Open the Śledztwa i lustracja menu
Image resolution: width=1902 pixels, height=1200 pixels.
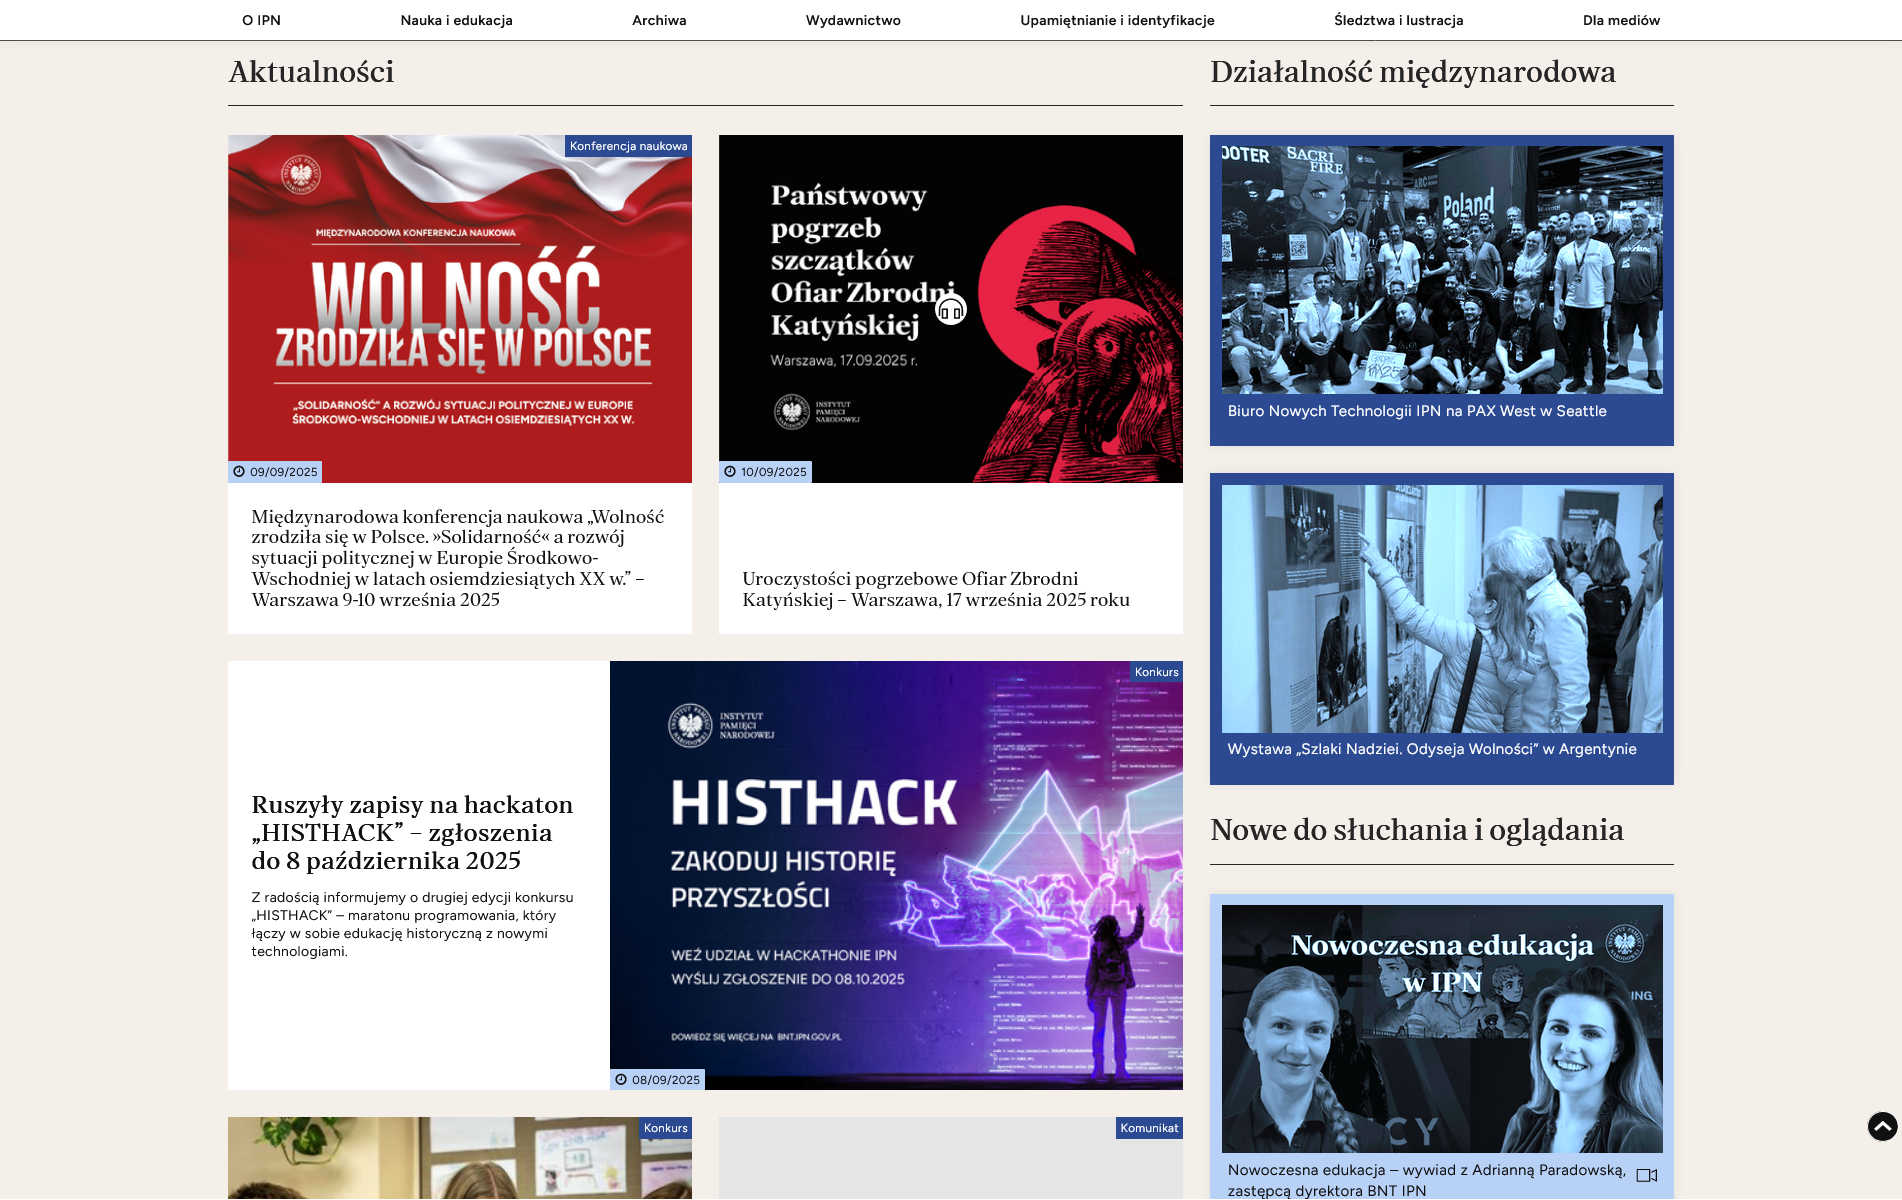(x=1398, y=20)
